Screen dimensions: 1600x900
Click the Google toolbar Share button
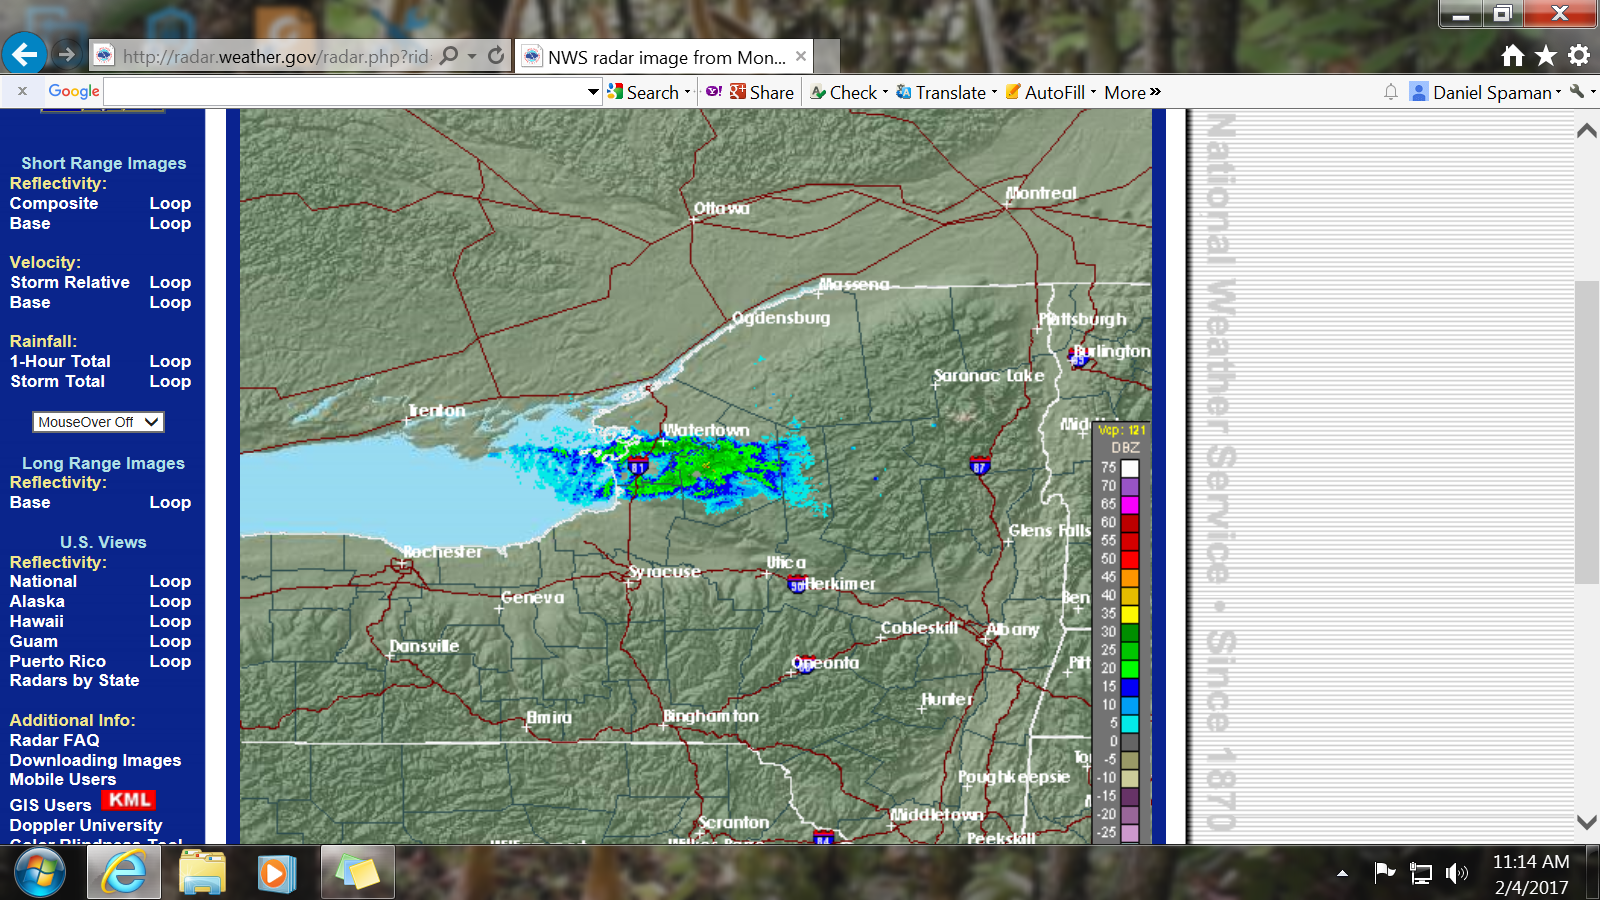click(762, 92)
